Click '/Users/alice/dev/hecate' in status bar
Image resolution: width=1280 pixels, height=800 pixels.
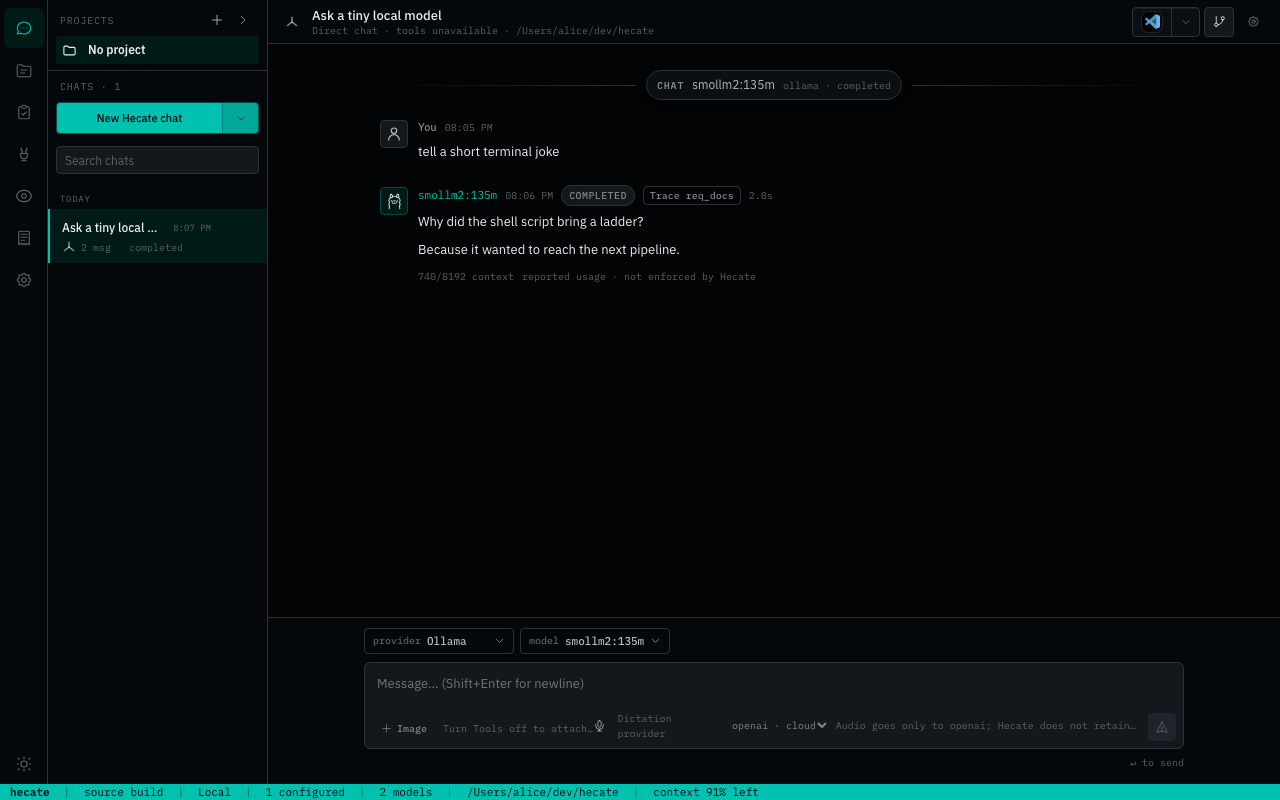coord(543,792)
